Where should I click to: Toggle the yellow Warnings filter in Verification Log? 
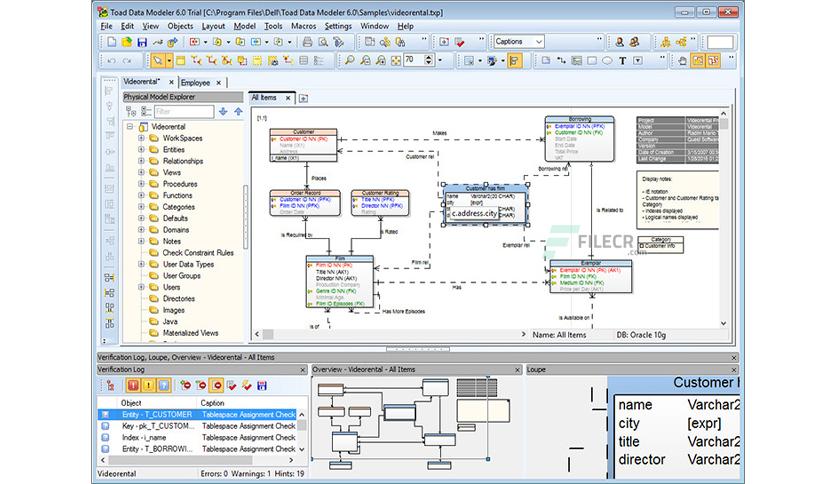(148, 385)
